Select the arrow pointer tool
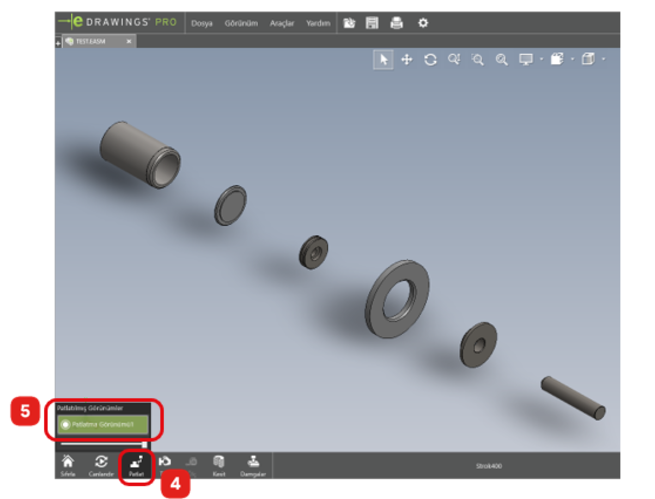The height and width of the screenshot is (499, 655). (x=384, y=59)
